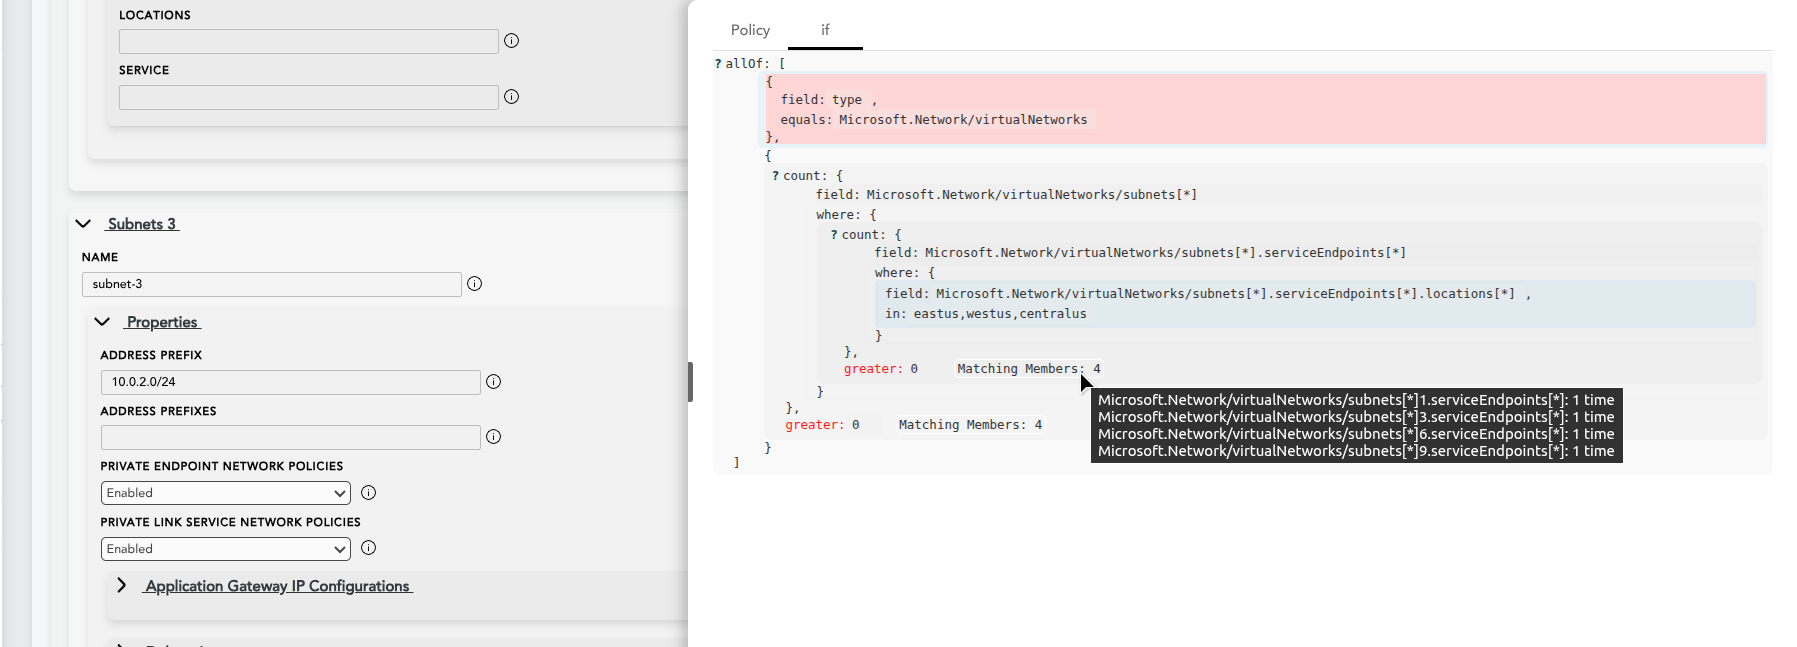This screenshot has width=1797, height=647.
Task: Expand Application Gateway IP Configurations
Action: 121,585
